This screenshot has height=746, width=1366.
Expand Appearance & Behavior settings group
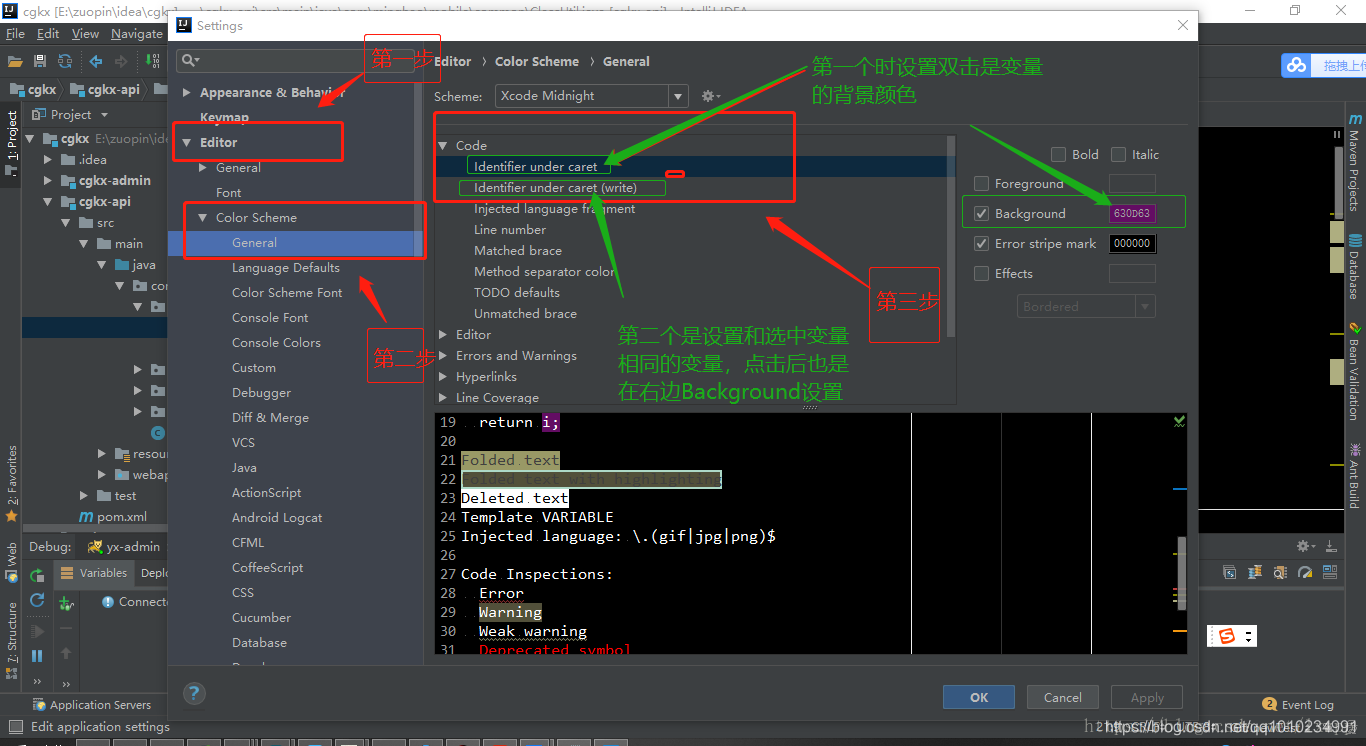[x=187, y=92]
